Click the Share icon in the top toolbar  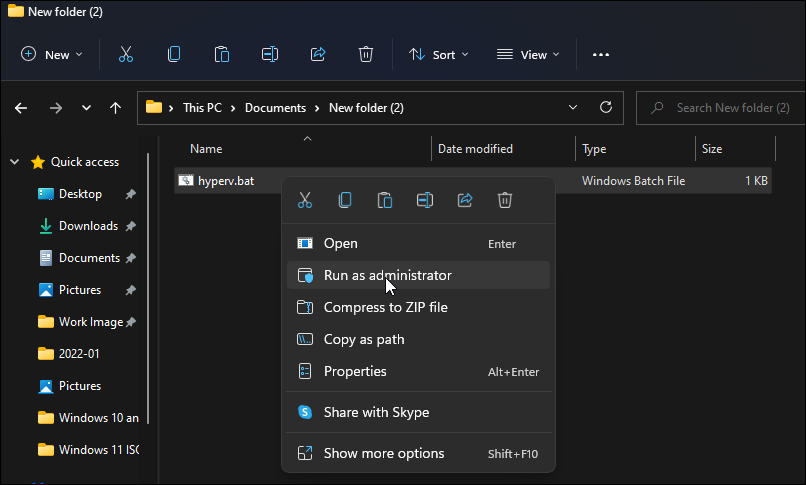[318, 55]
